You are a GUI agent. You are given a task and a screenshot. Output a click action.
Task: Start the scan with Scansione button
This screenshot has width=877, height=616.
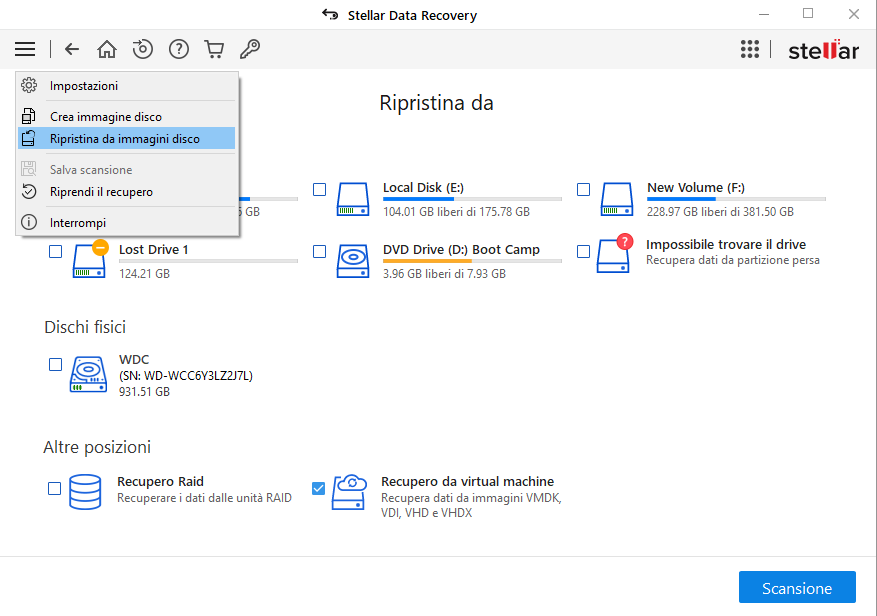point(797,587)
